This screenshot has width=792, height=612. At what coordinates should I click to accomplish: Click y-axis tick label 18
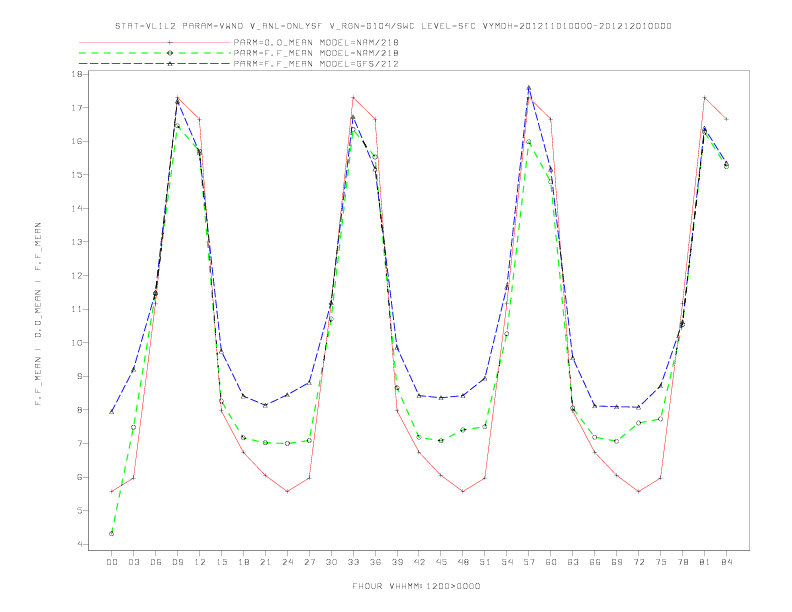[77, 74]
